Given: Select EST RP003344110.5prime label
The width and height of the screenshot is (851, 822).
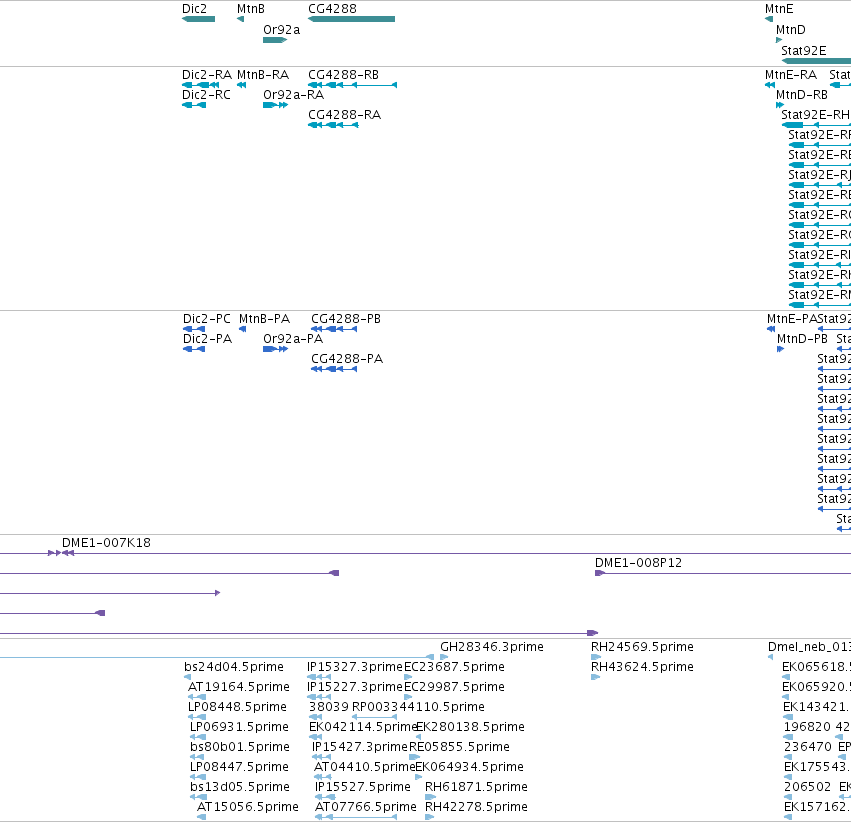Looking at the screenshot, I should (x=418, y=707).
